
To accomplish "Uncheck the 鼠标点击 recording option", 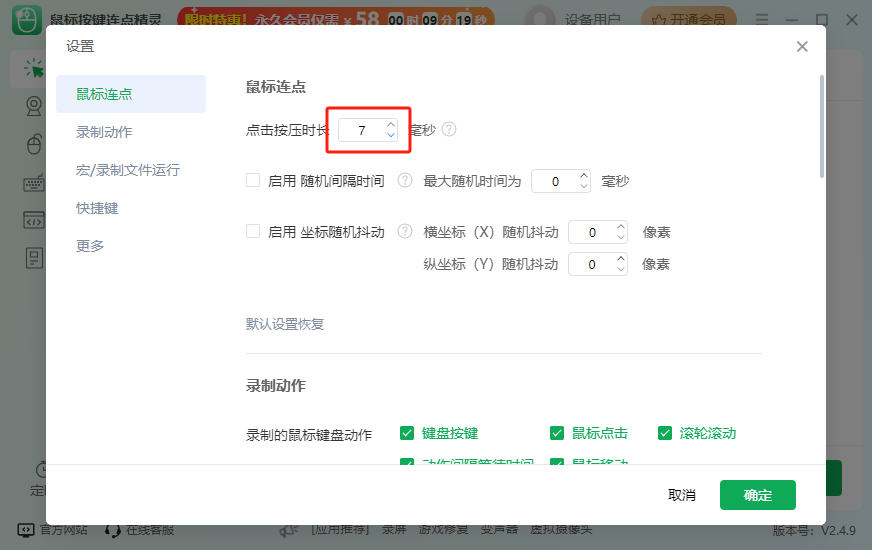I will (x=557, y=433).
